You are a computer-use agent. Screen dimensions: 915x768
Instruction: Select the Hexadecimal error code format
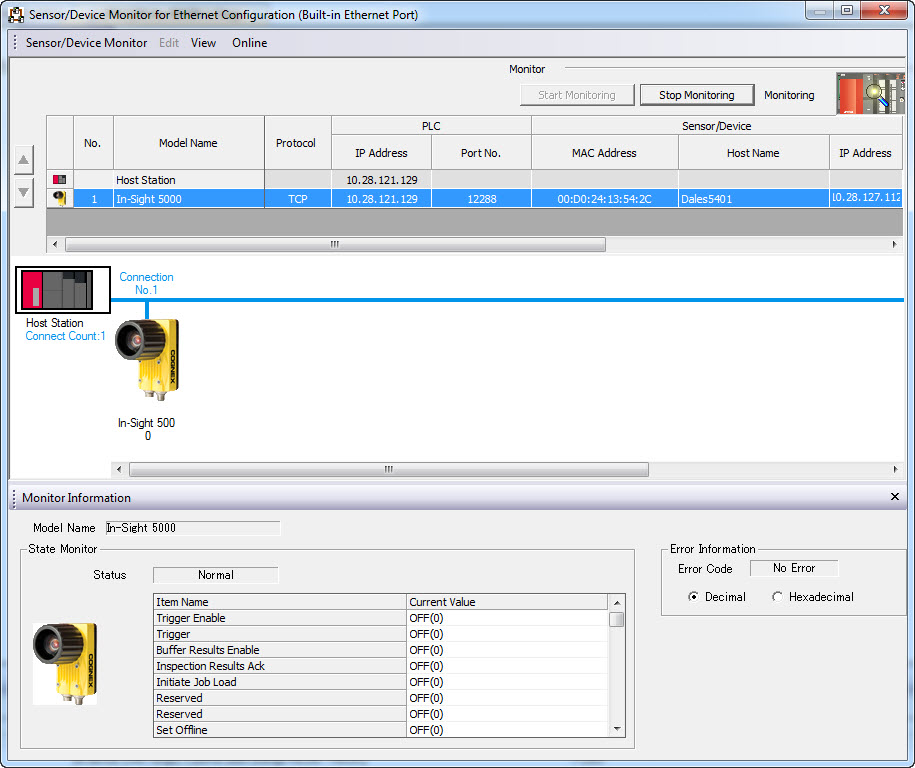click(778, 597)
